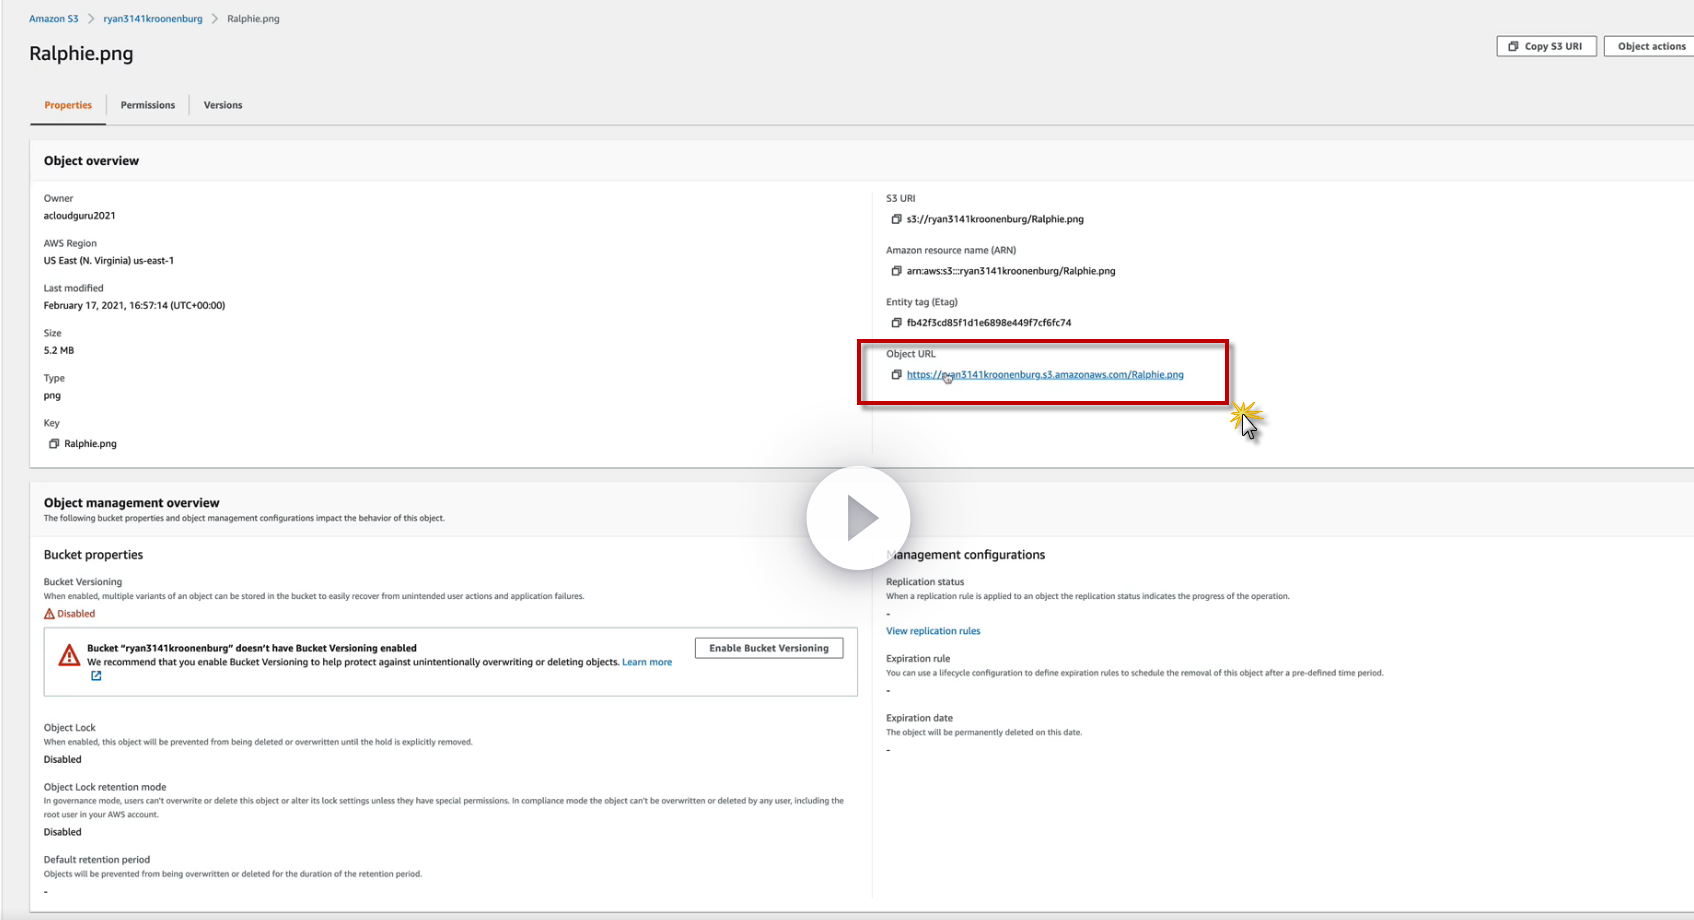Copy the Object URL icon
1694x920 pixels.
coord(896,375)
